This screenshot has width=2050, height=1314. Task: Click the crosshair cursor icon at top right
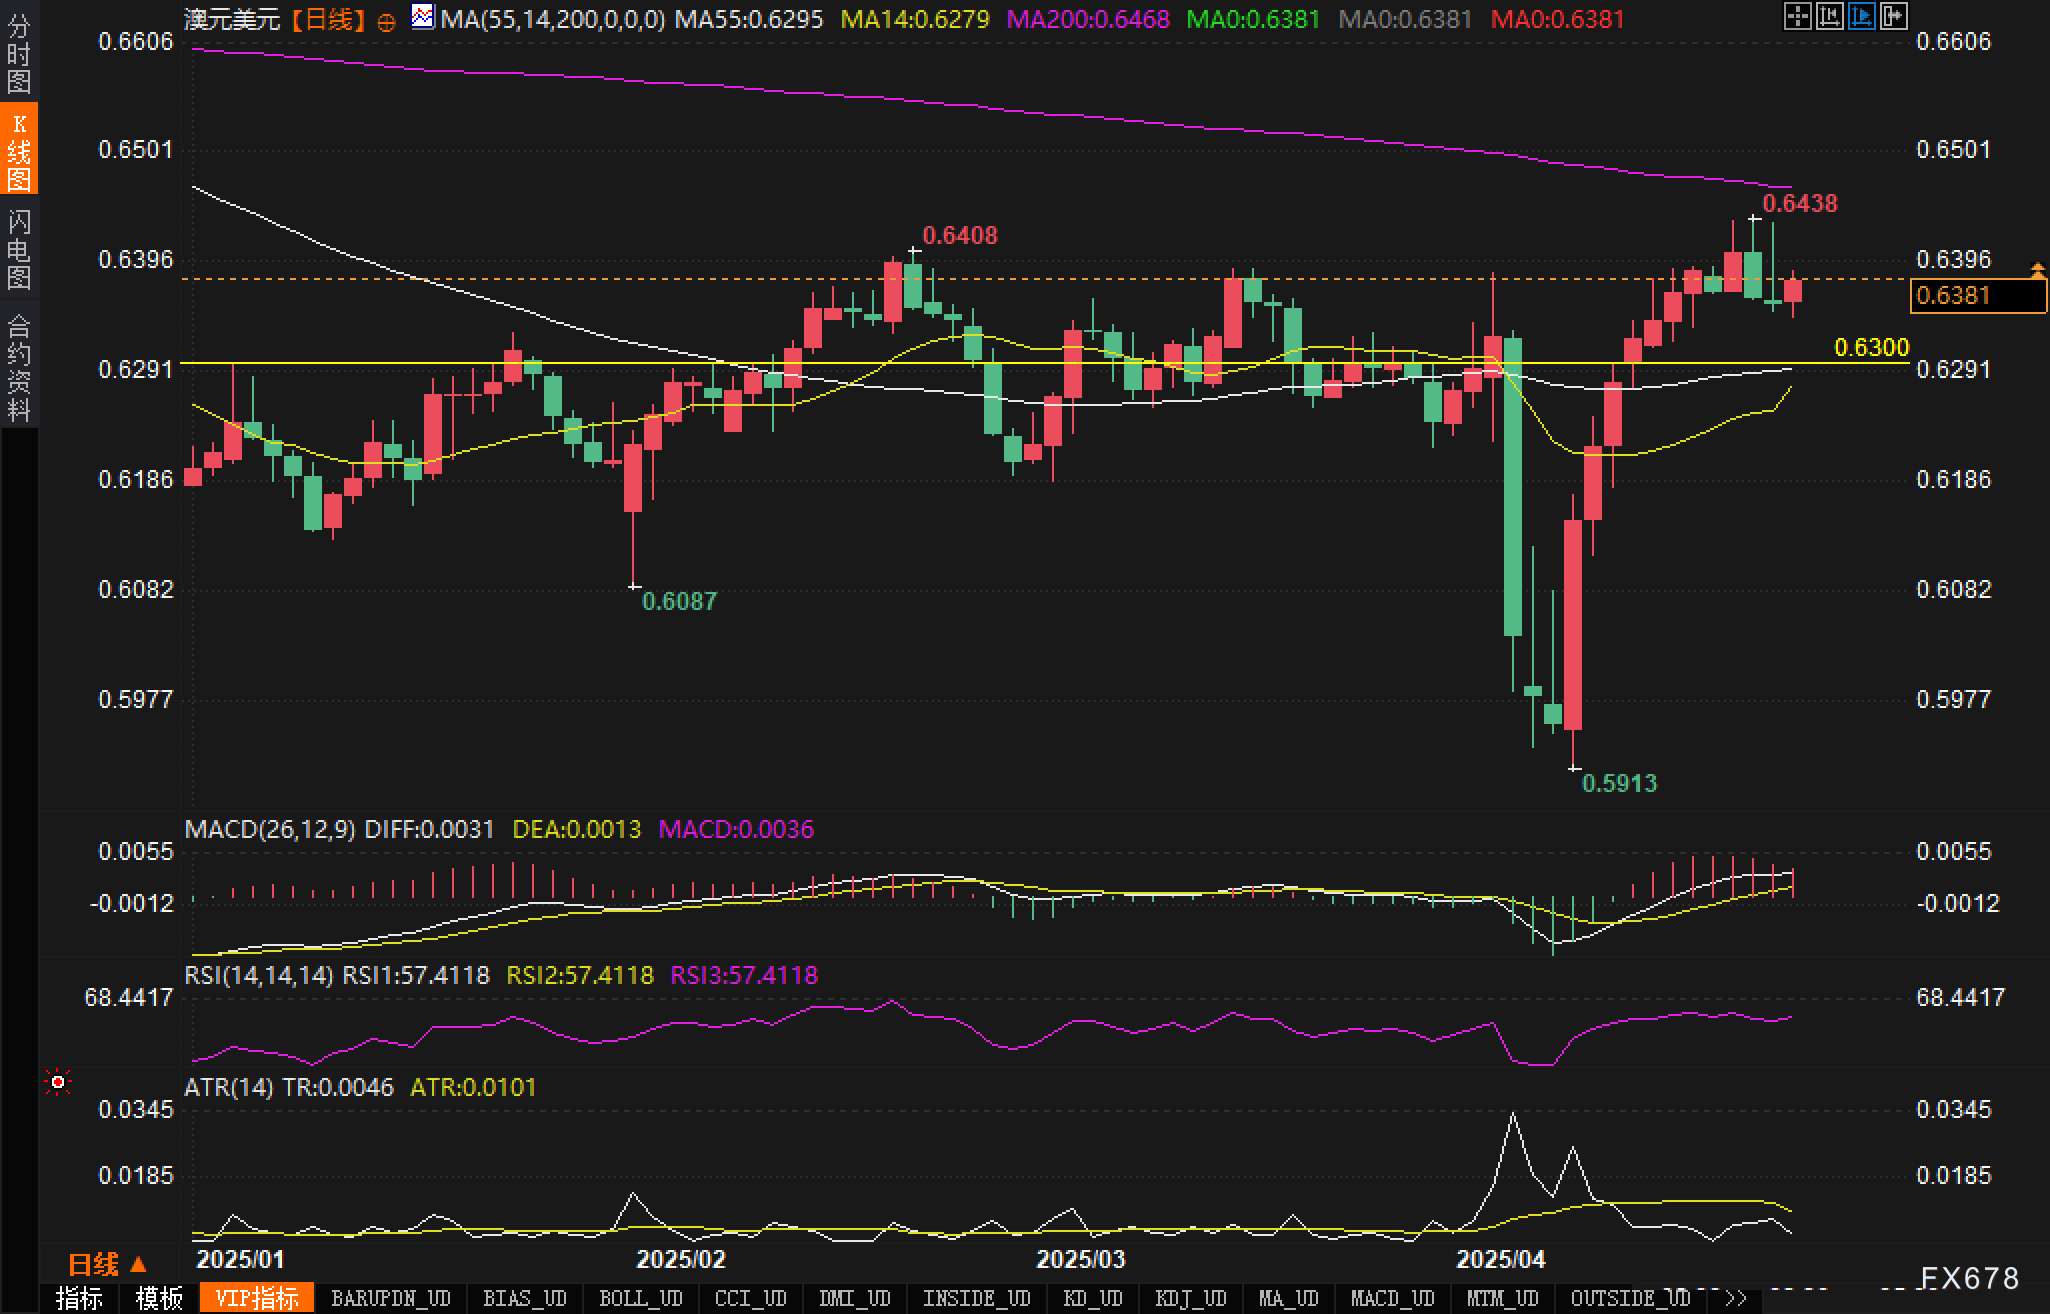(1797, 16)
